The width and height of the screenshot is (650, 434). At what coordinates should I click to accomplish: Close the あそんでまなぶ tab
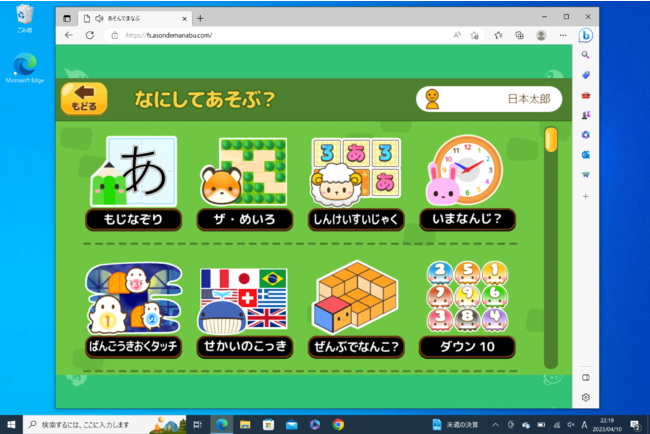pos(184,19)
